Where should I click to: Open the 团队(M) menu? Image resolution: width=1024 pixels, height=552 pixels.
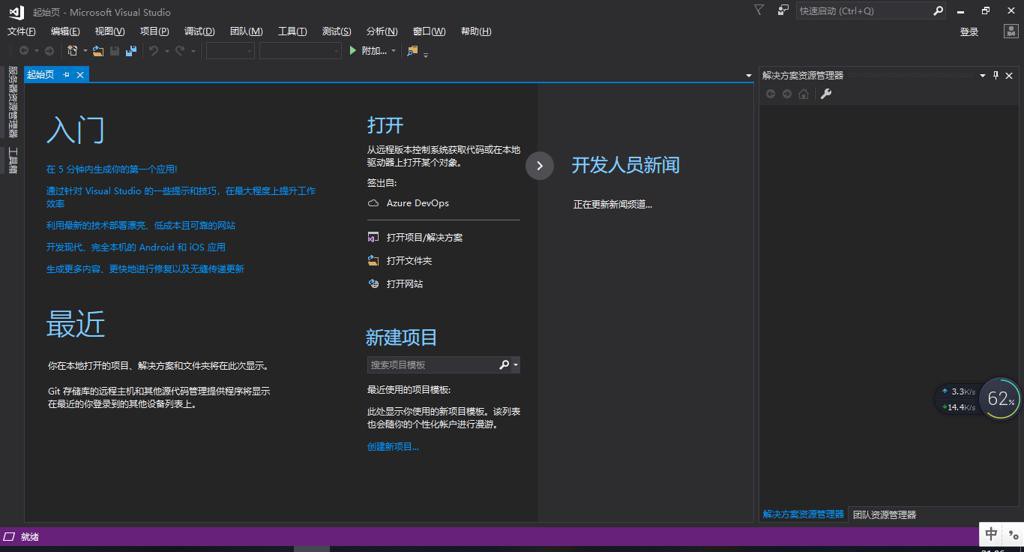(246, 31)
